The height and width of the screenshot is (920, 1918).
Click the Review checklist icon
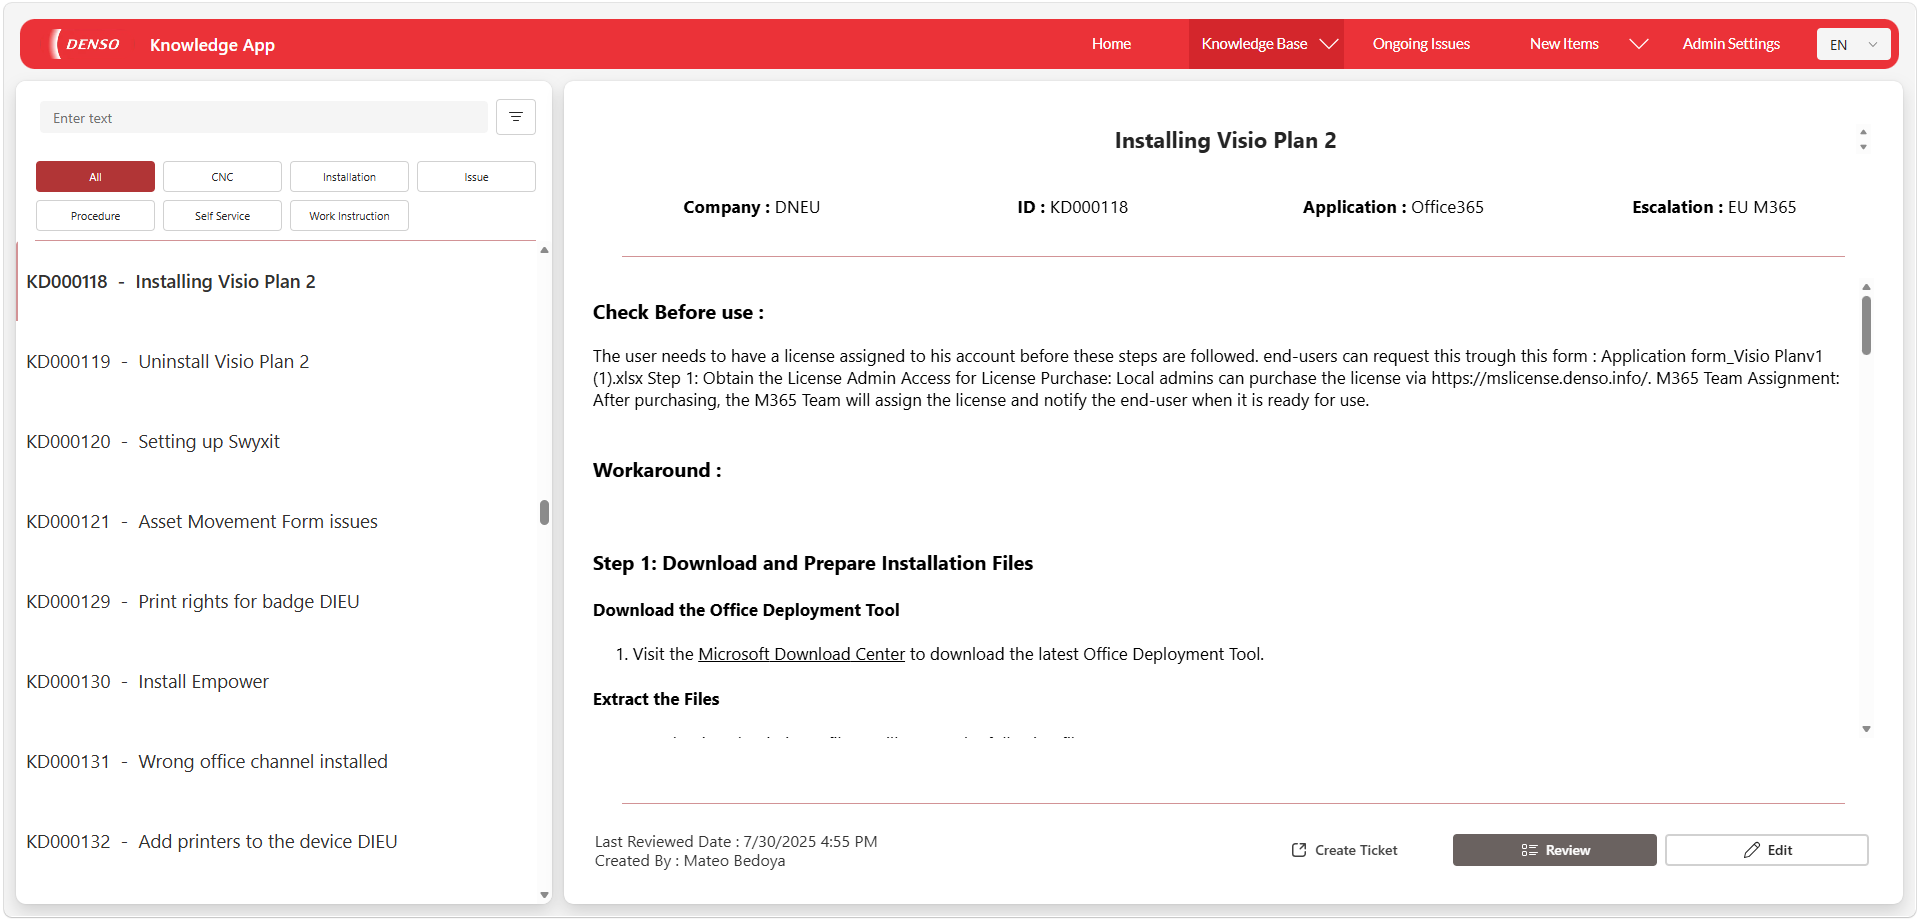(x=1529, y=850)
